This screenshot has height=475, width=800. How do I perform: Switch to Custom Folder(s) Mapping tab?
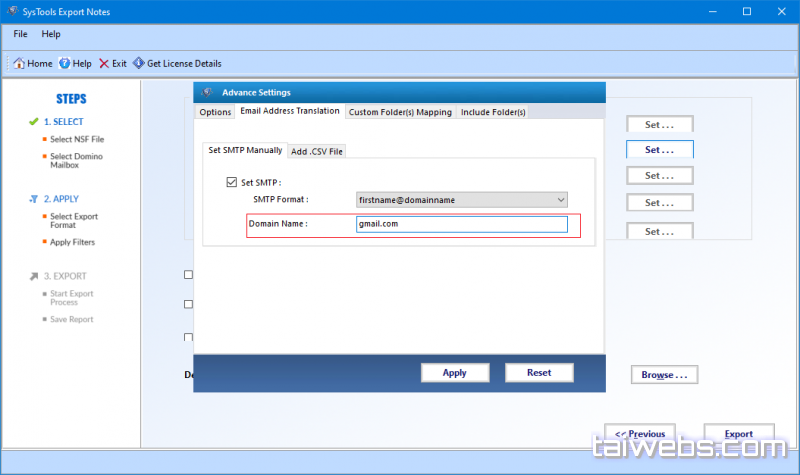pyautogui.click(x=400, y=112)
